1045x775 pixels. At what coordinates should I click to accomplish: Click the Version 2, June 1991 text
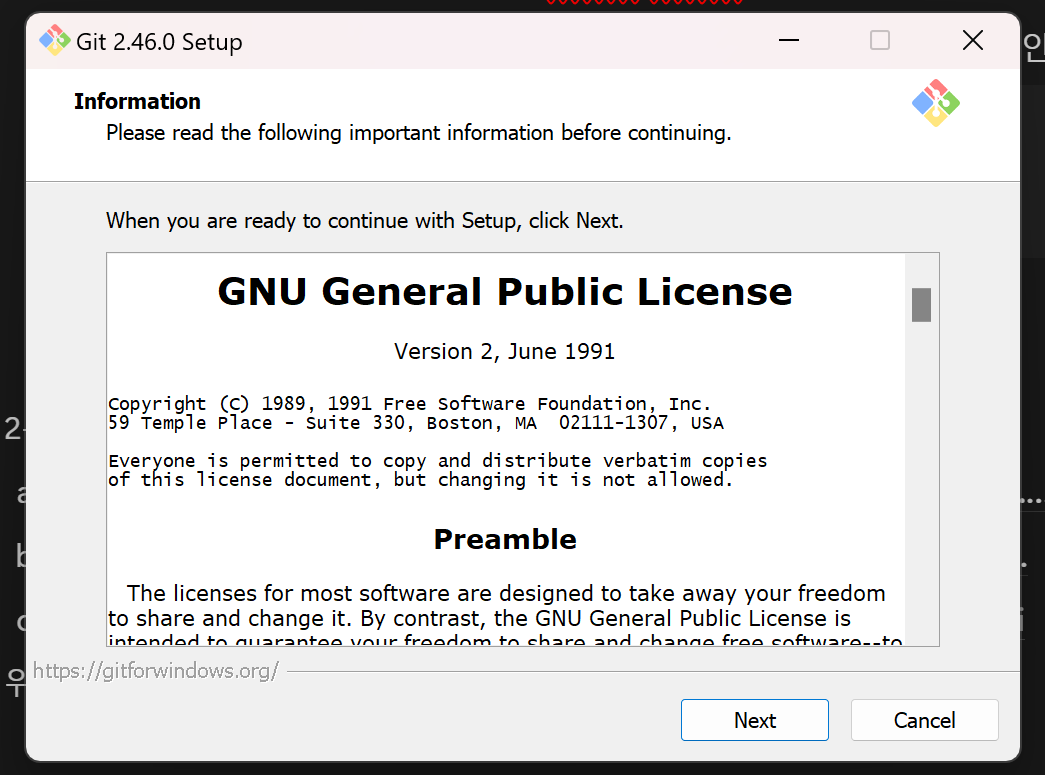(505, 351)
